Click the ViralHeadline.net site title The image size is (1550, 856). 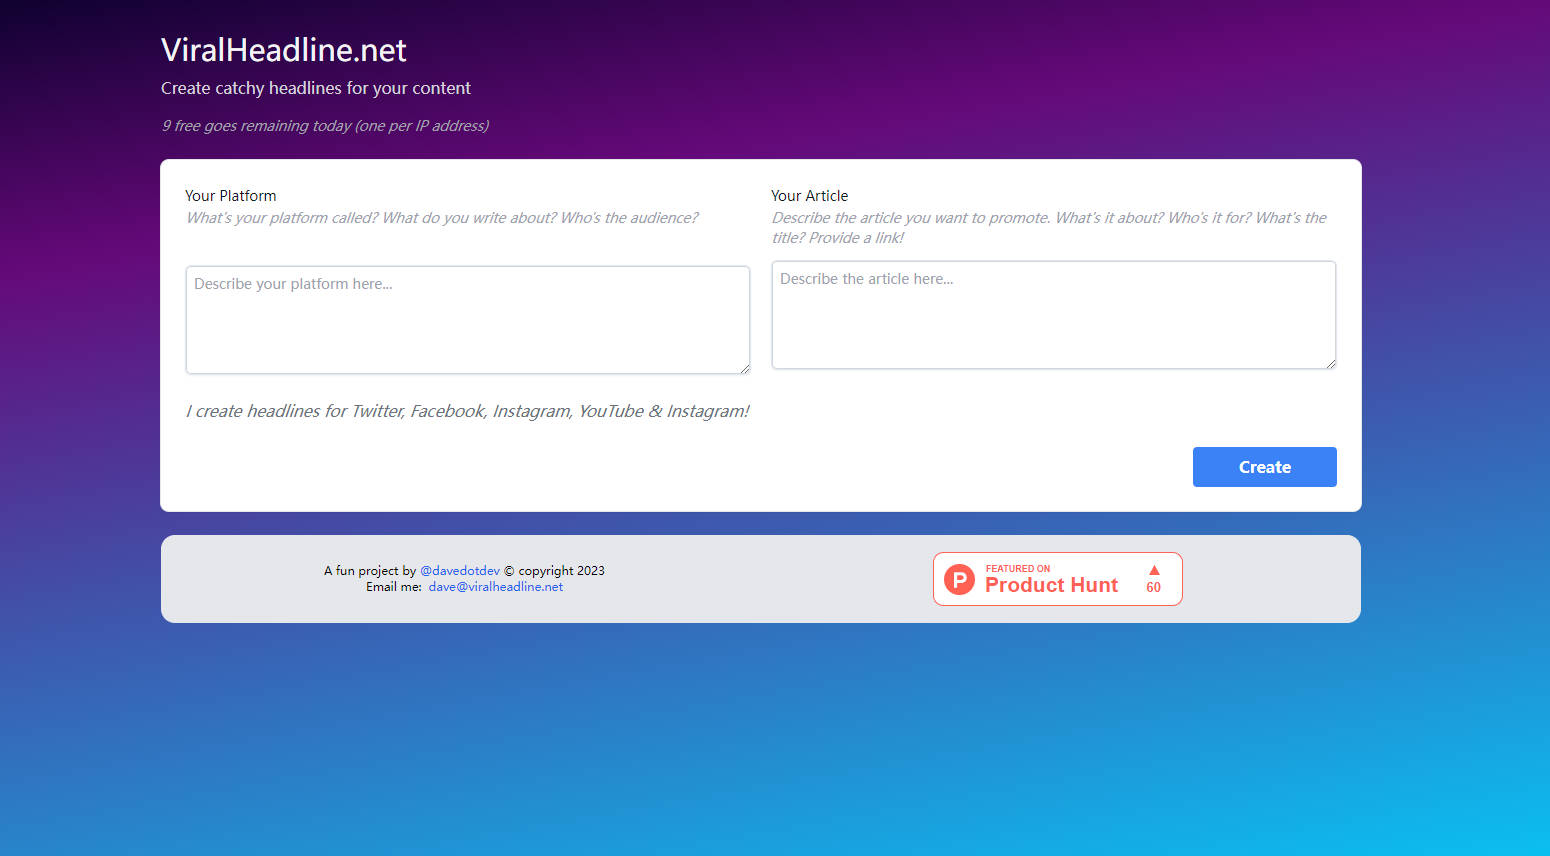(x=284, y=50)
